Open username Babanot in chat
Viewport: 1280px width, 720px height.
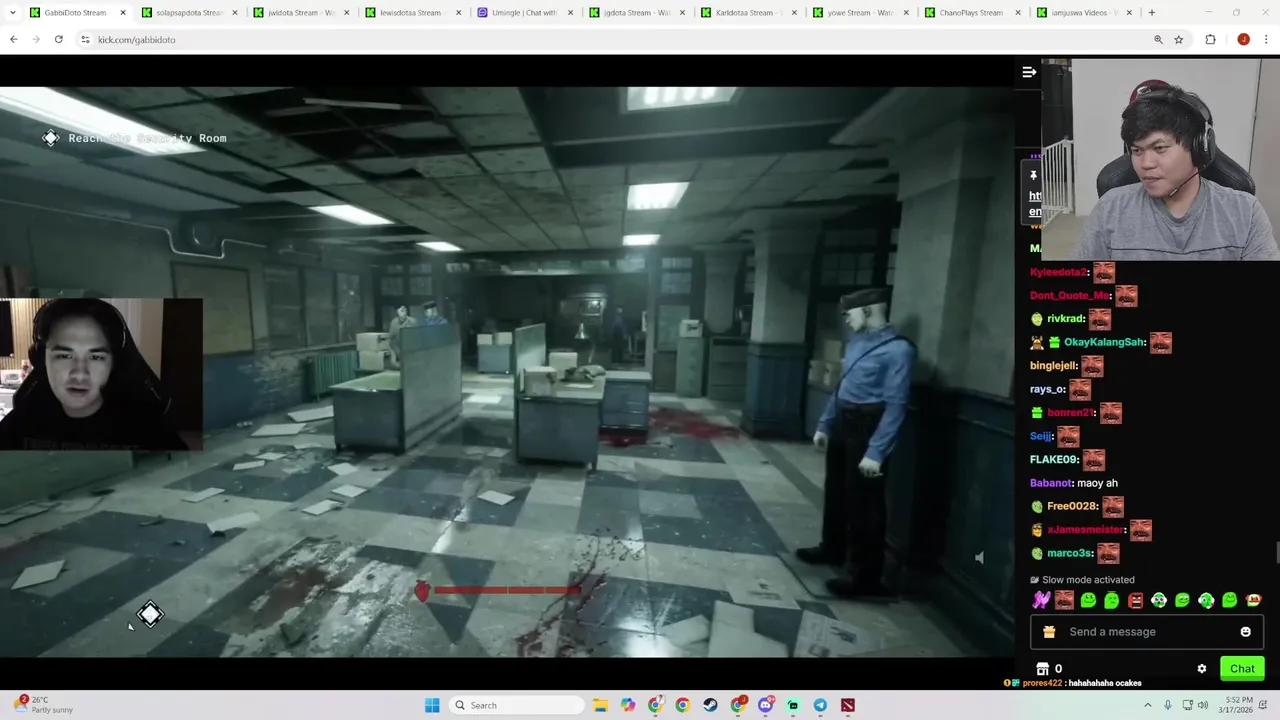tap(1050, 483)
